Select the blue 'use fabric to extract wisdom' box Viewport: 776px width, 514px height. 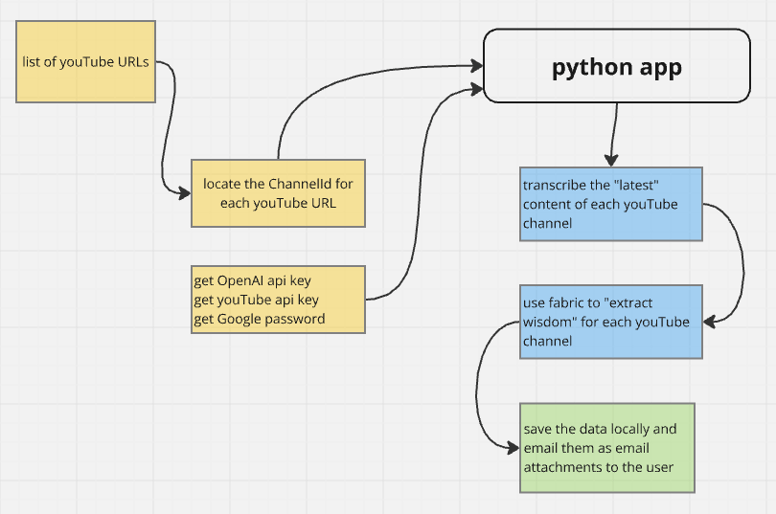click(611, 322)
